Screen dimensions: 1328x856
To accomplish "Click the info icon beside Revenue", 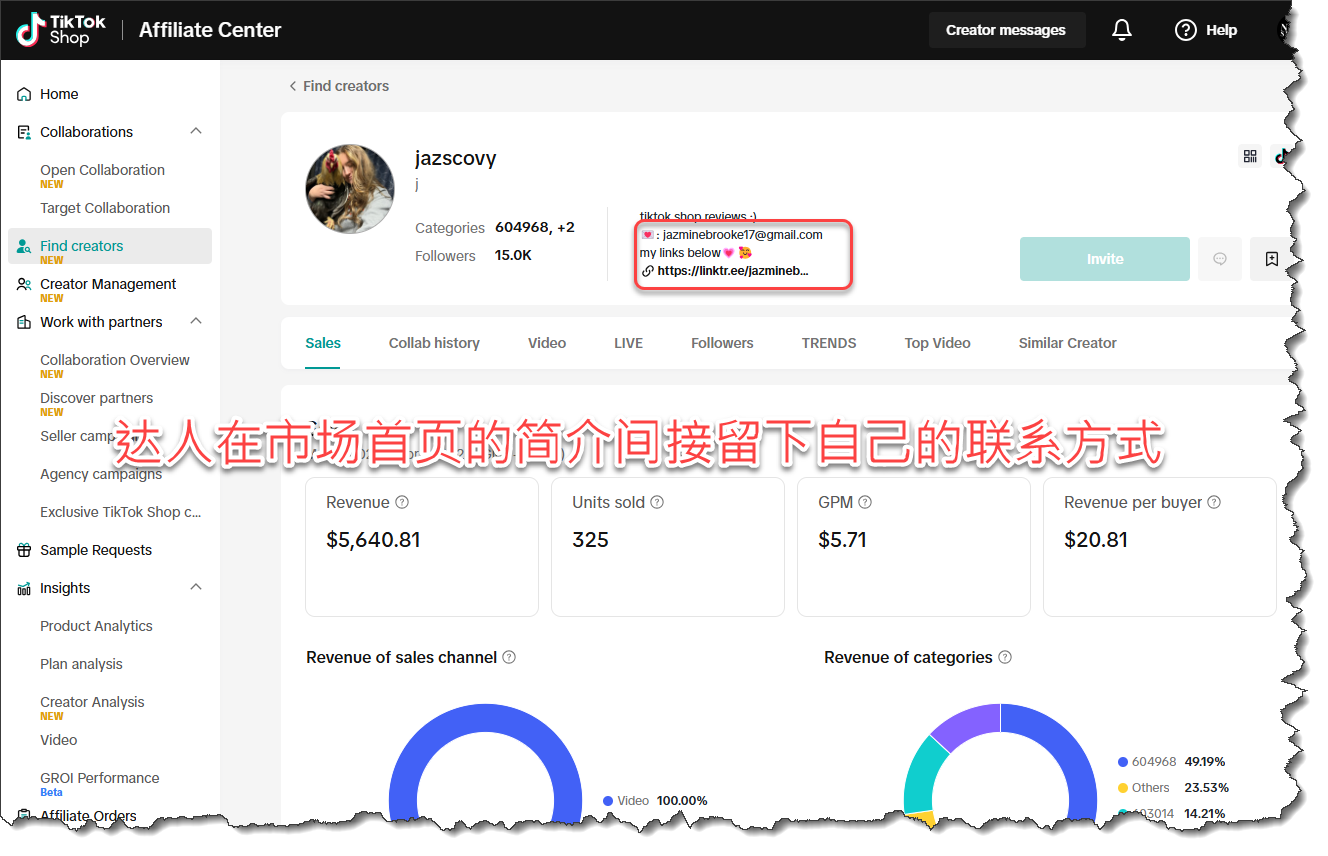I will click(x=402, y=502).
